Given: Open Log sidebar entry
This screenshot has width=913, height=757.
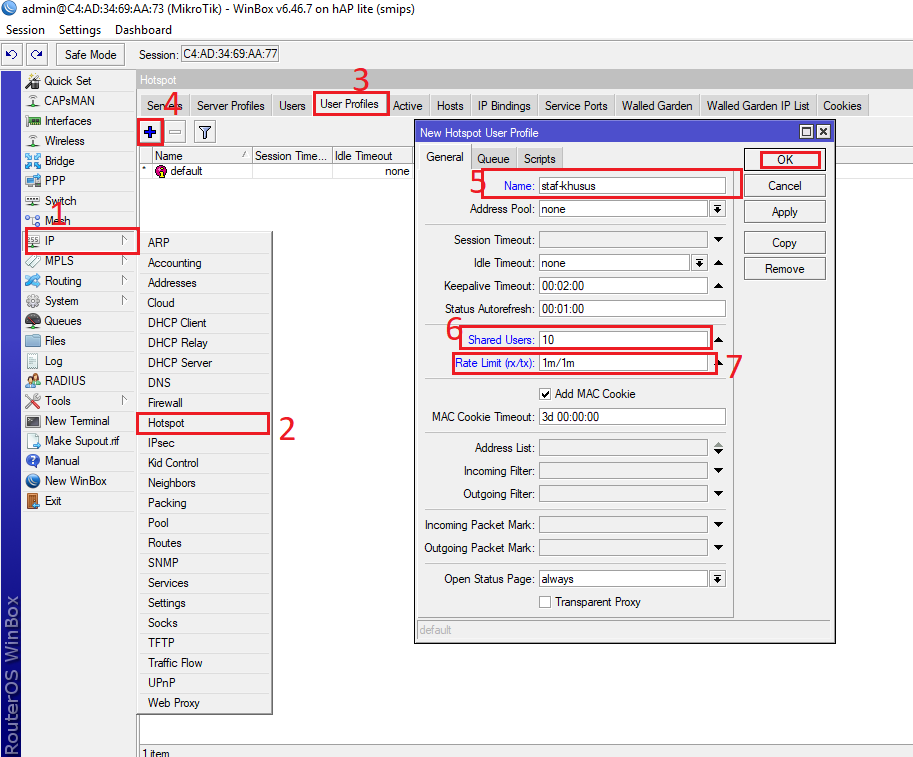Looking at the screenshot, I should click(x=54, y=361).
